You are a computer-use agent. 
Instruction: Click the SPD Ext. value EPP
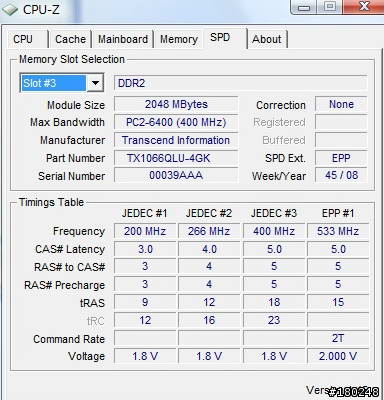(x=341, y=158)
